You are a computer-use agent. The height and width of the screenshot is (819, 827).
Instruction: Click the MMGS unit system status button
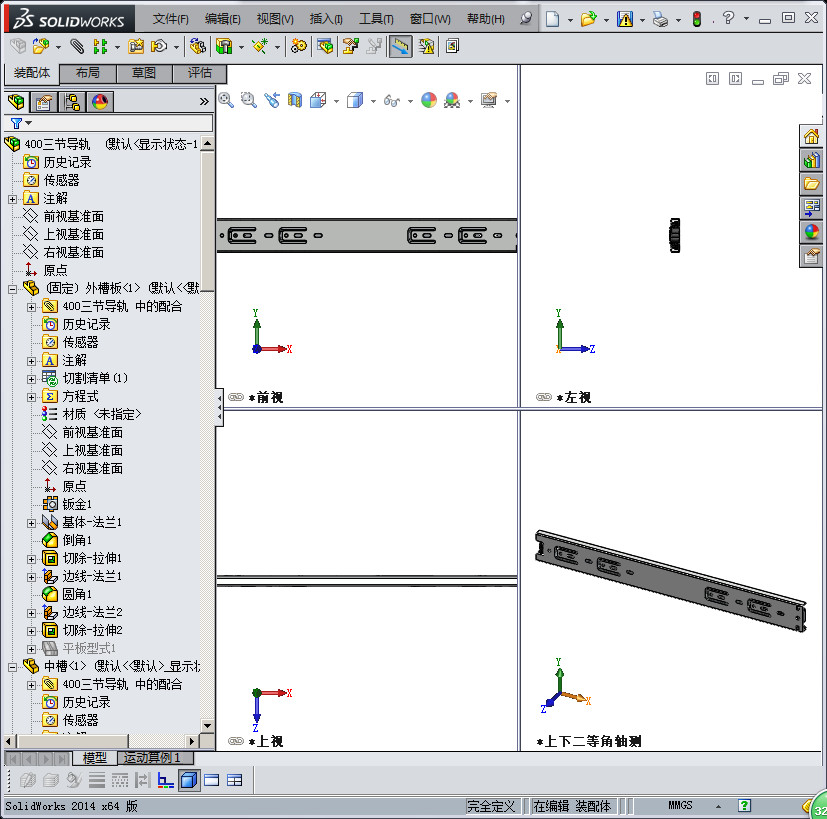click(x=680, y=805)
